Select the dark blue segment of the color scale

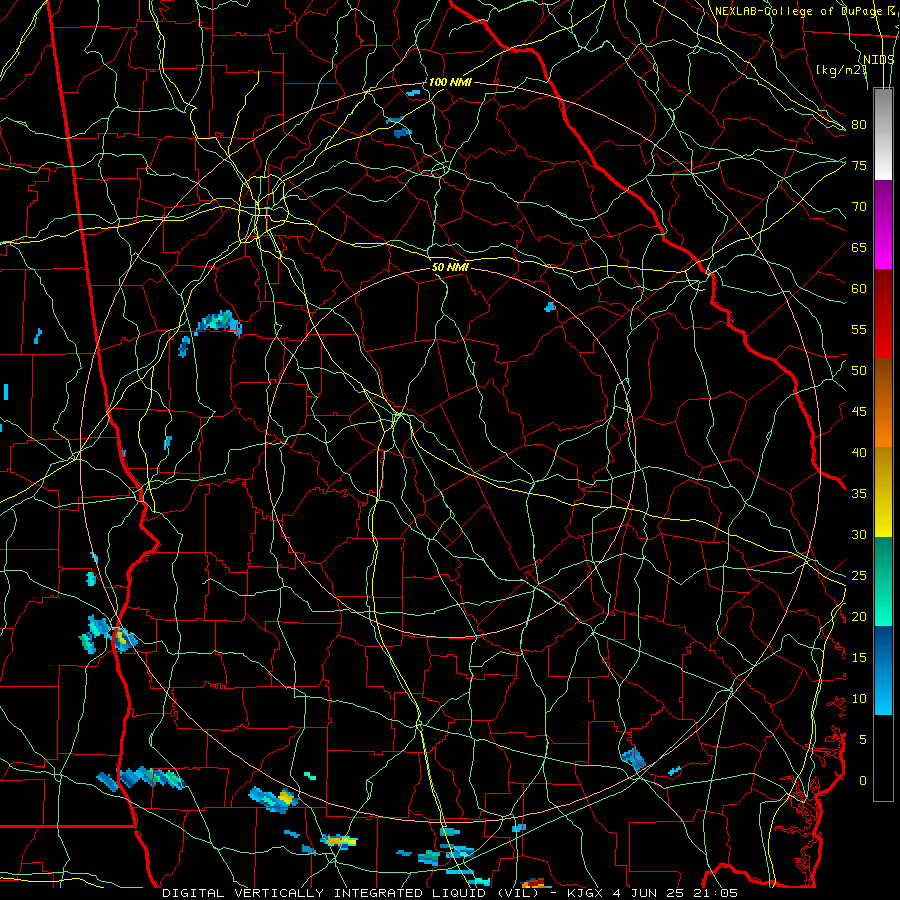click(883, 649)
